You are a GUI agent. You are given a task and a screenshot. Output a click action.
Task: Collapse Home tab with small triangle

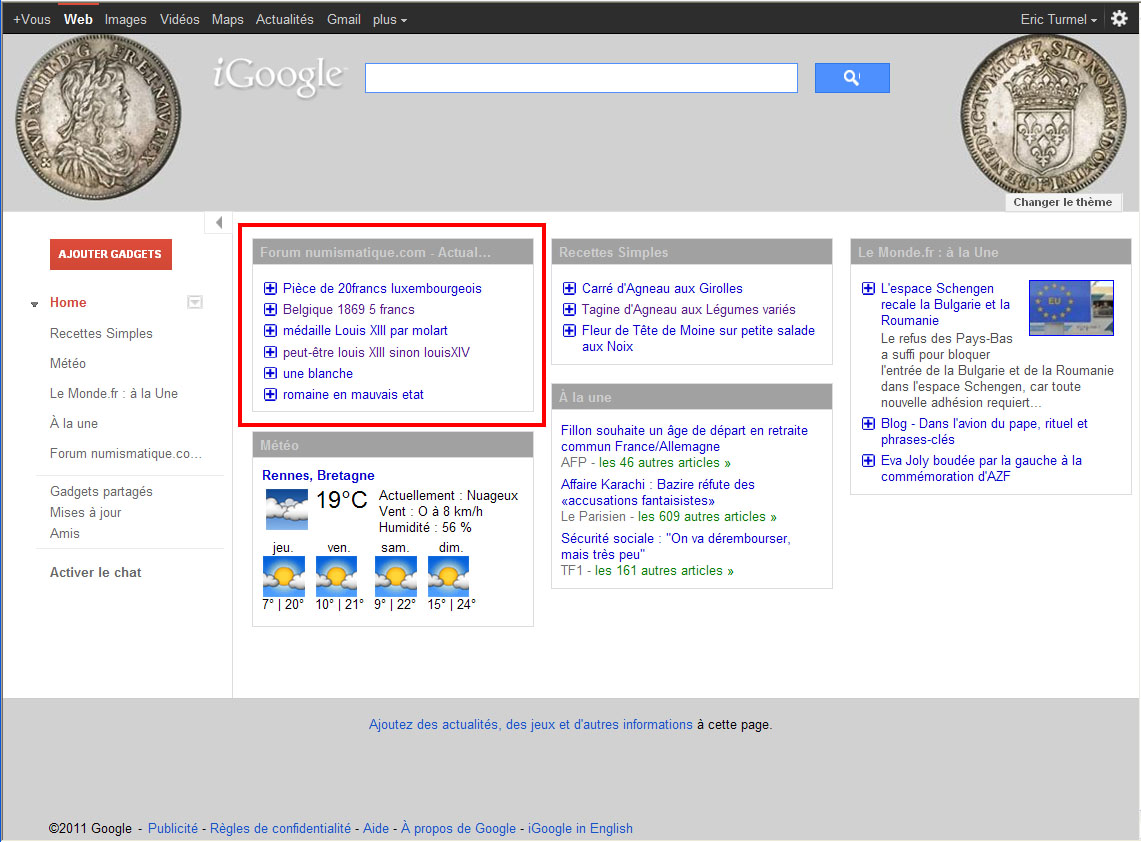pos(34,304)
